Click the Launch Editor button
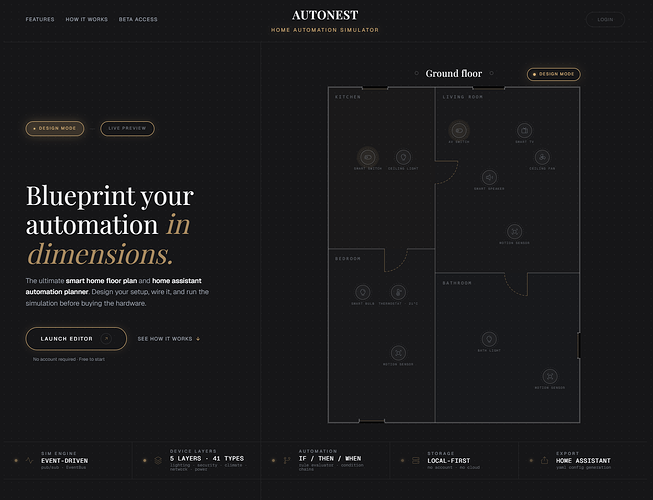The width and height of the screenshot is (653, 500). click(x=76, y=339)
